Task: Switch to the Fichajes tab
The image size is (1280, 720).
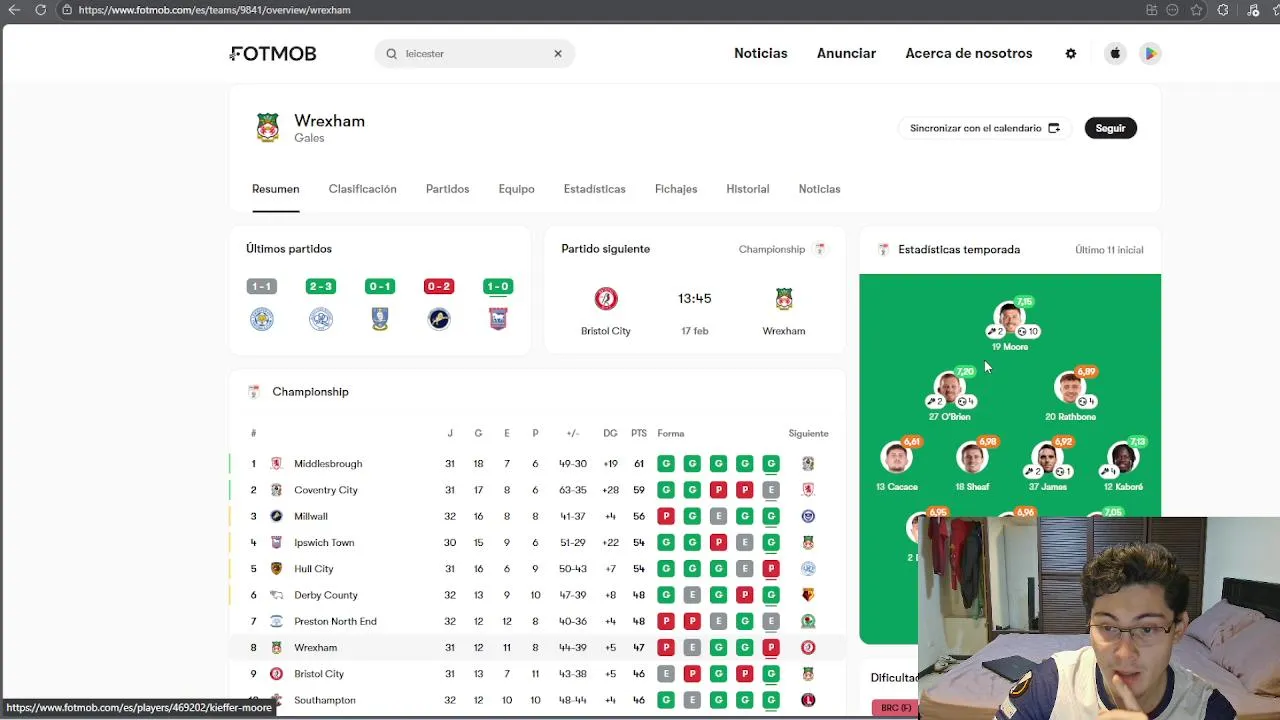Action: click(676, 189)
